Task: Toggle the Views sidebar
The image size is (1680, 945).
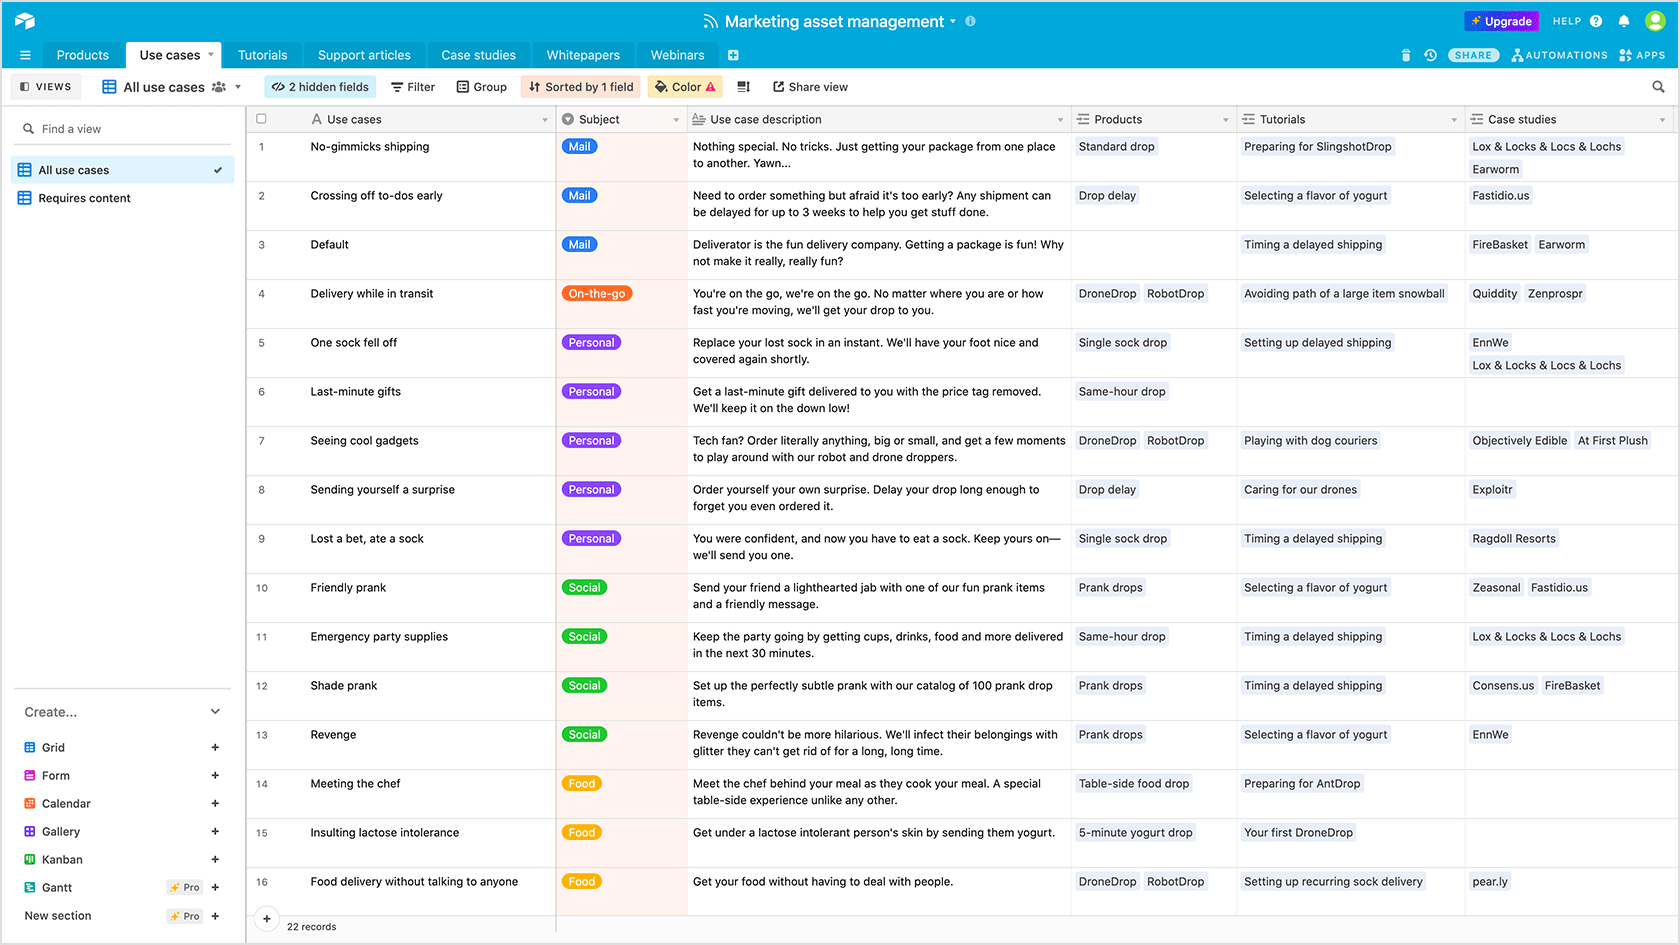Action: (46, 87)
